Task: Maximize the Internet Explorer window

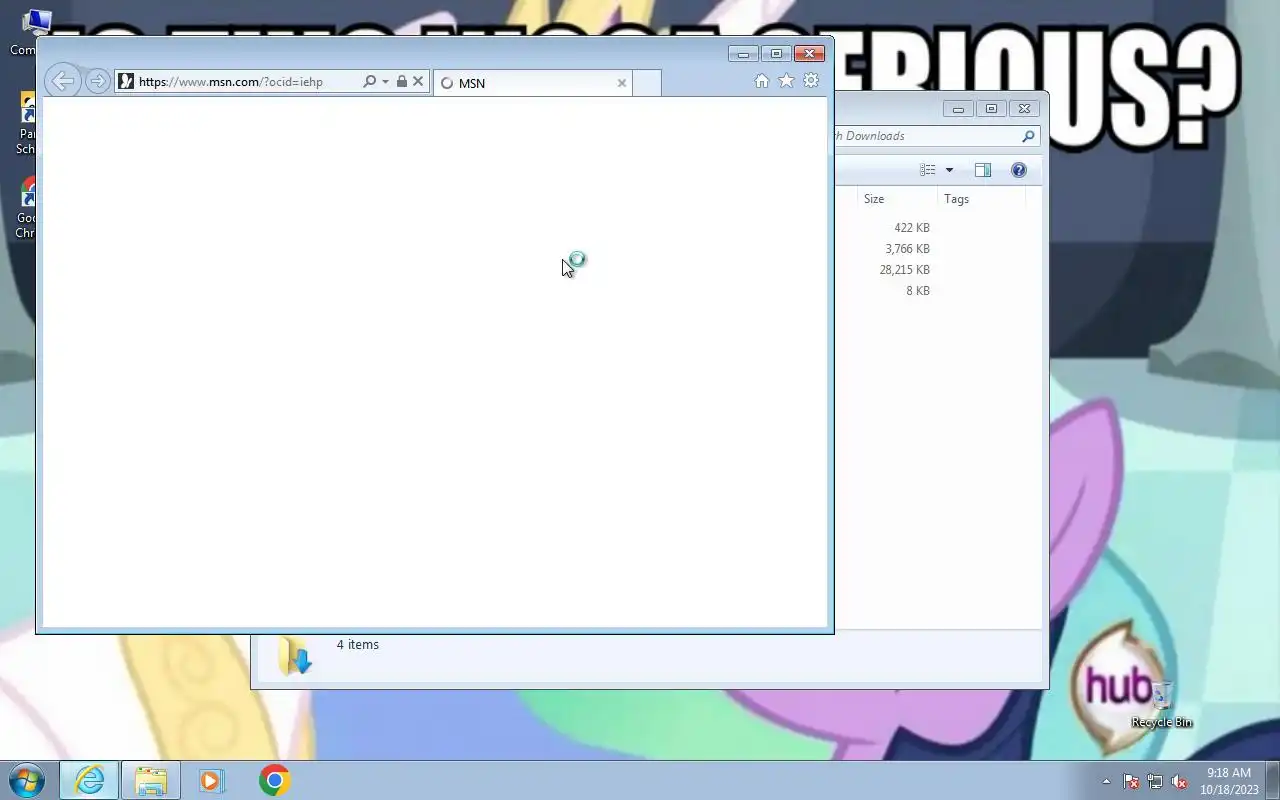Action: pyautogui.click(x=776, y=54)
